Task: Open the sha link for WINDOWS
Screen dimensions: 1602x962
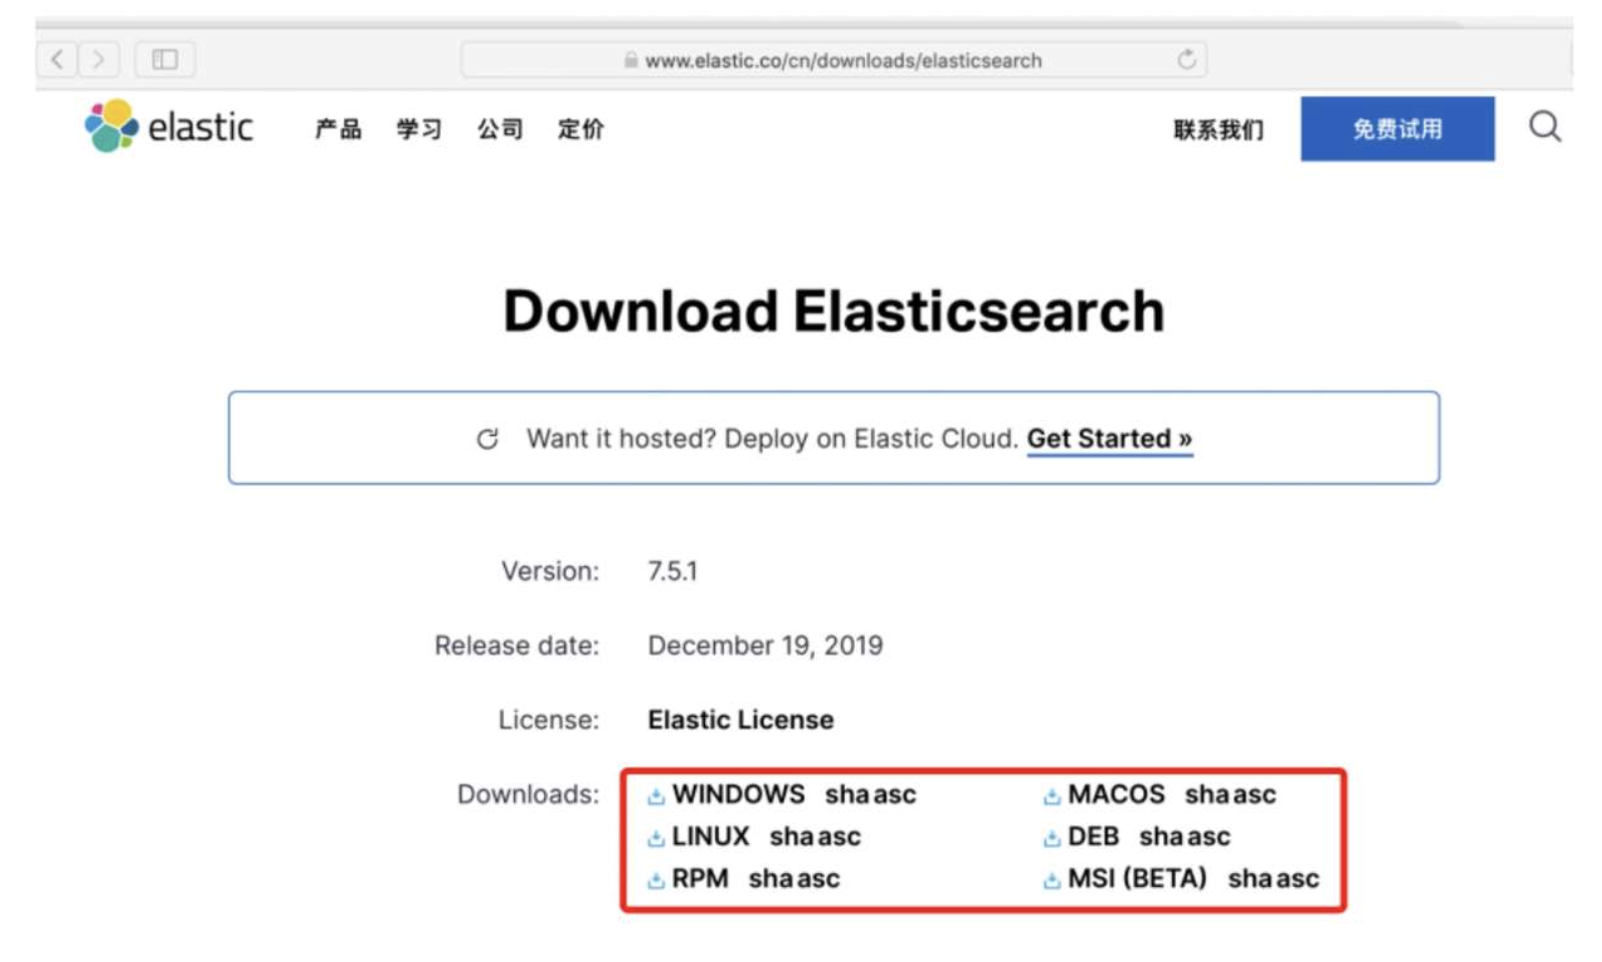Action: [x=847, y=795]
